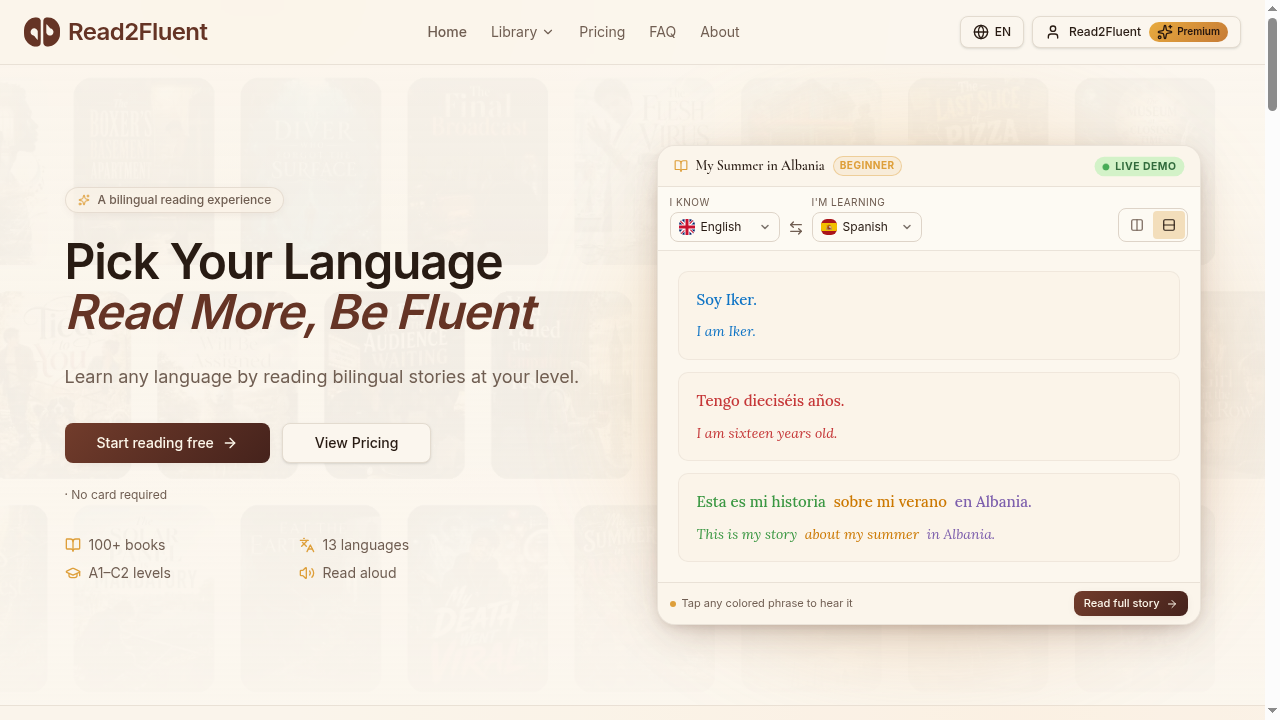Click the UK flag icon
The width and height of the screenshot is (1280, 720).
click(x=687, y=227)
